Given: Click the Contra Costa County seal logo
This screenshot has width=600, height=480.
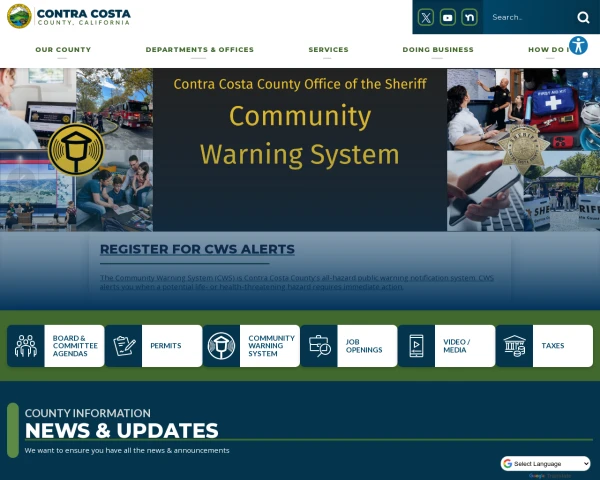Looking at the screenshot, I should pyautogui.click(x=19, y=16).
